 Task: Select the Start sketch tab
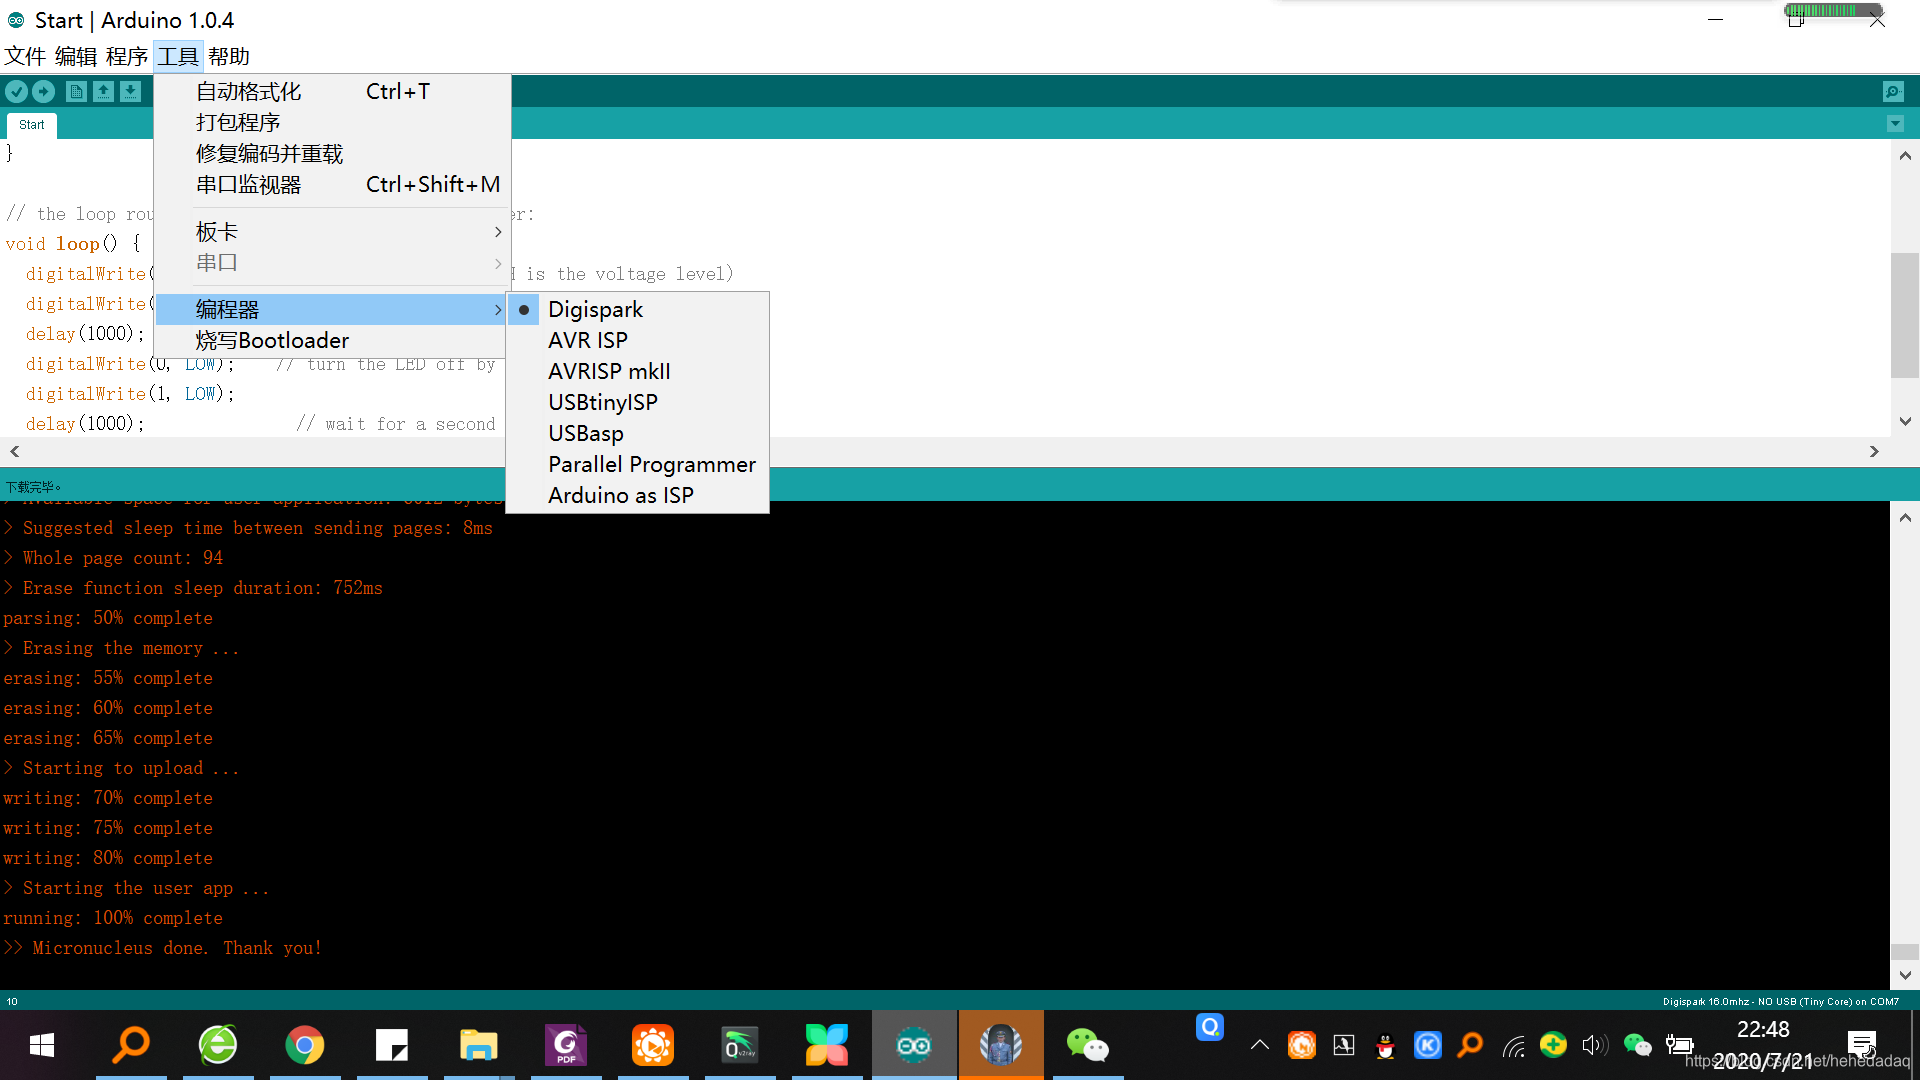(32, 125)
